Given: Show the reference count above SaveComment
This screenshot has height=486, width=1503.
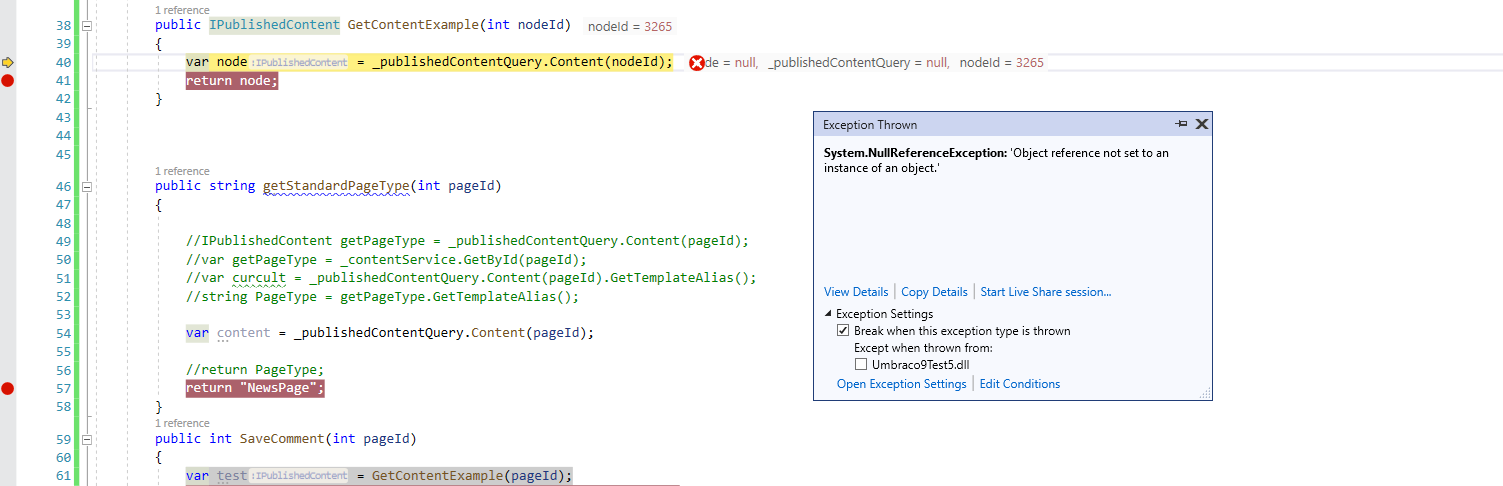Looking at the screenshot, I should point(182,423).
